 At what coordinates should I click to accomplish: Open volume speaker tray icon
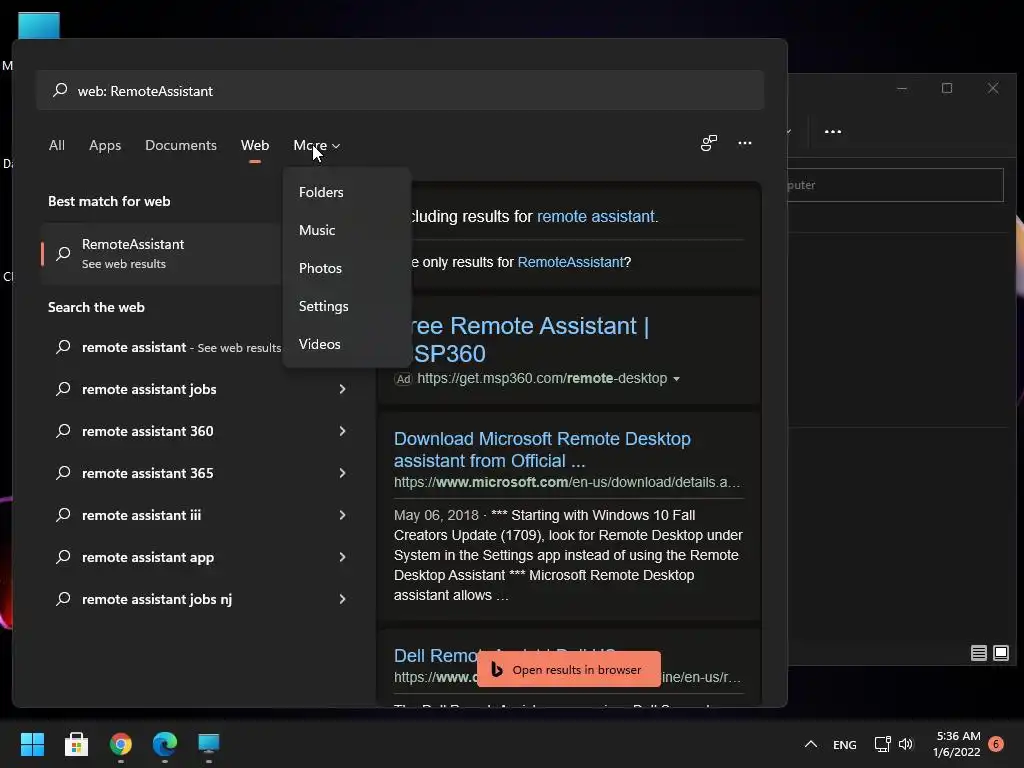tap(906, 744)
